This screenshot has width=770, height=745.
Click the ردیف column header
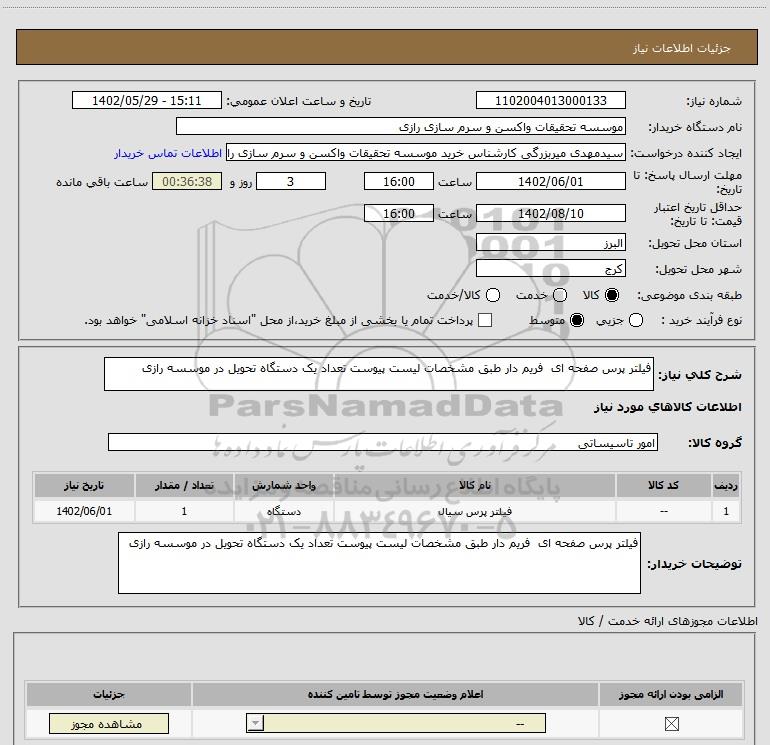726,485
